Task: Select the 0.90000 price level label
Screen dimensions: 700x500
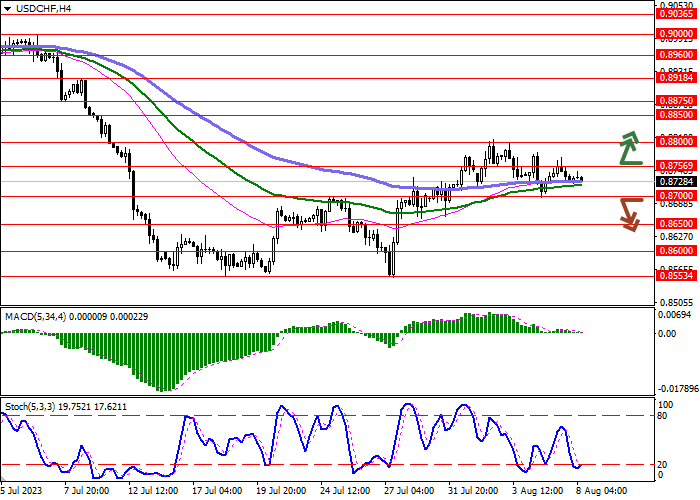Action: [676, 34]
